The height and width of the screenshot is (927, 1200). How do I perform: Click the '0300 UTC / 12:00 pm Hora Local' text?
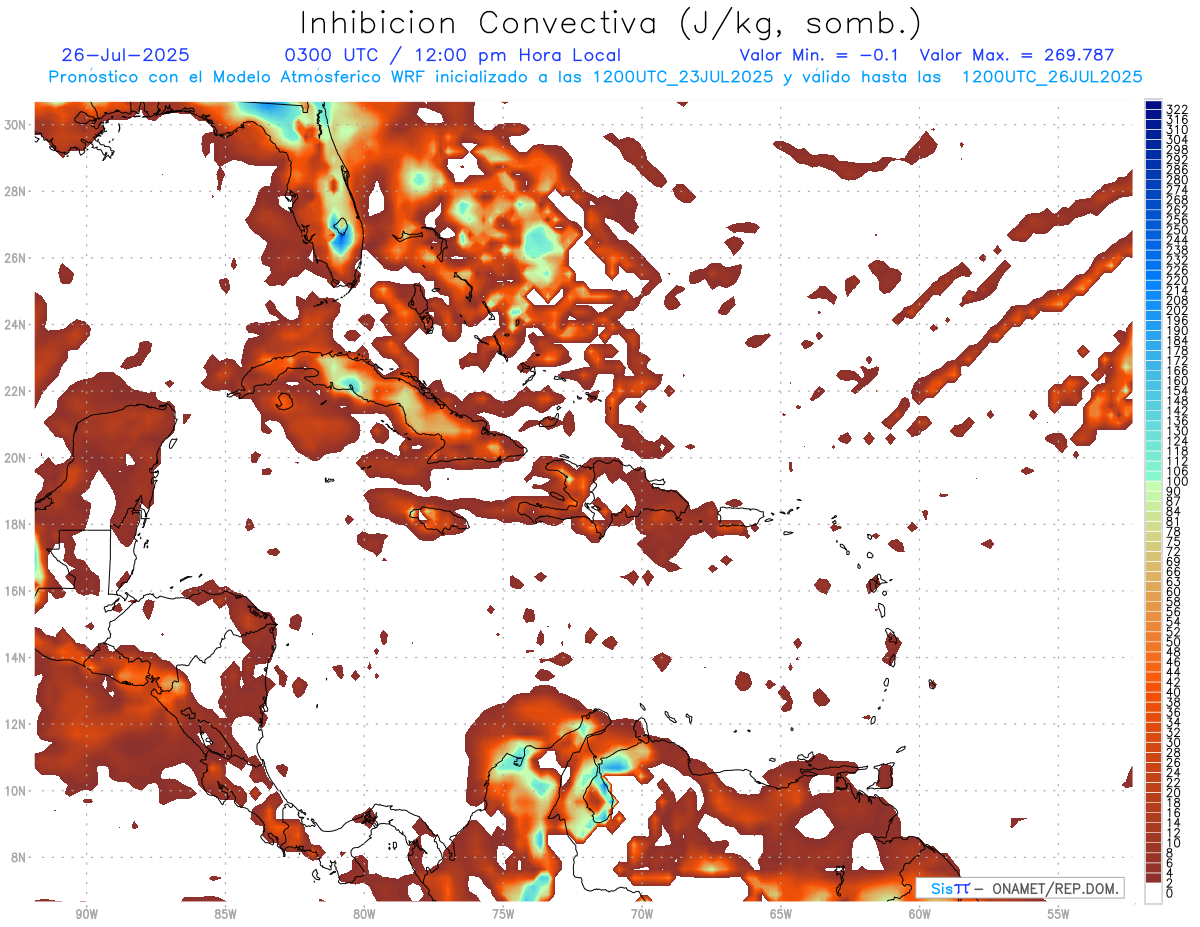point(453,56)
